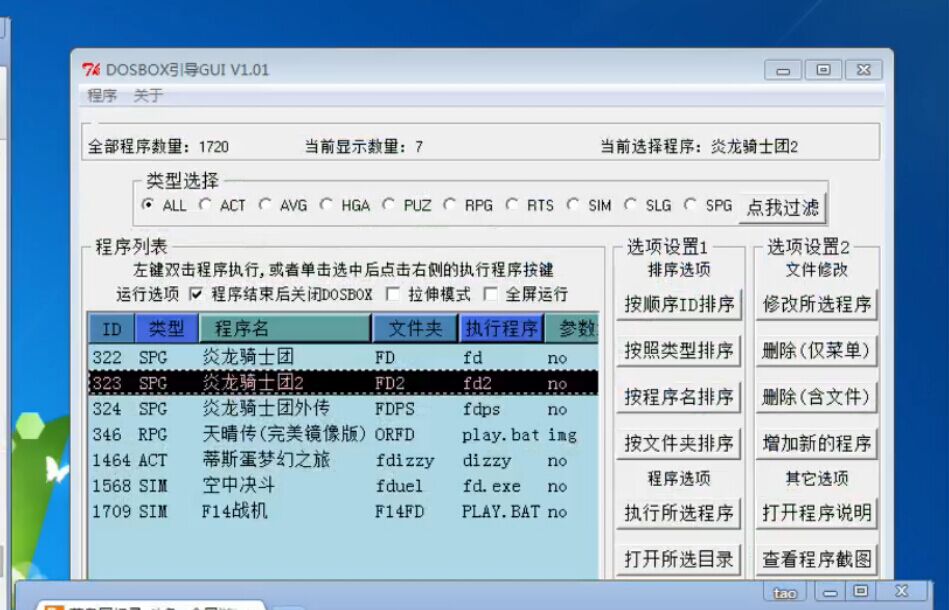Viewport: 949px width, 610px height.
Task: Open the 程序 menu
Action: 102,96
